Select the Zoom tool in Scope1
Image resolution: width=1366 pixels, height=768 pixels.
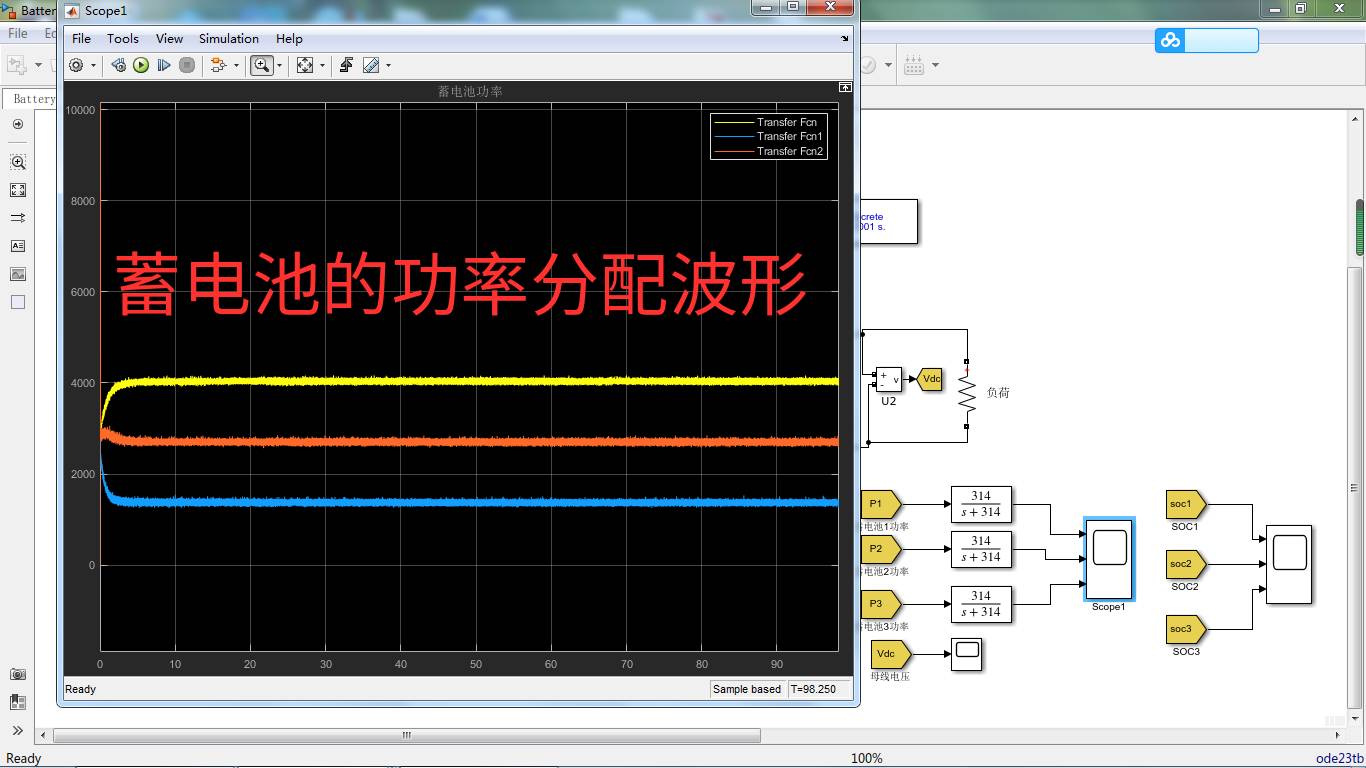point(262,65)
